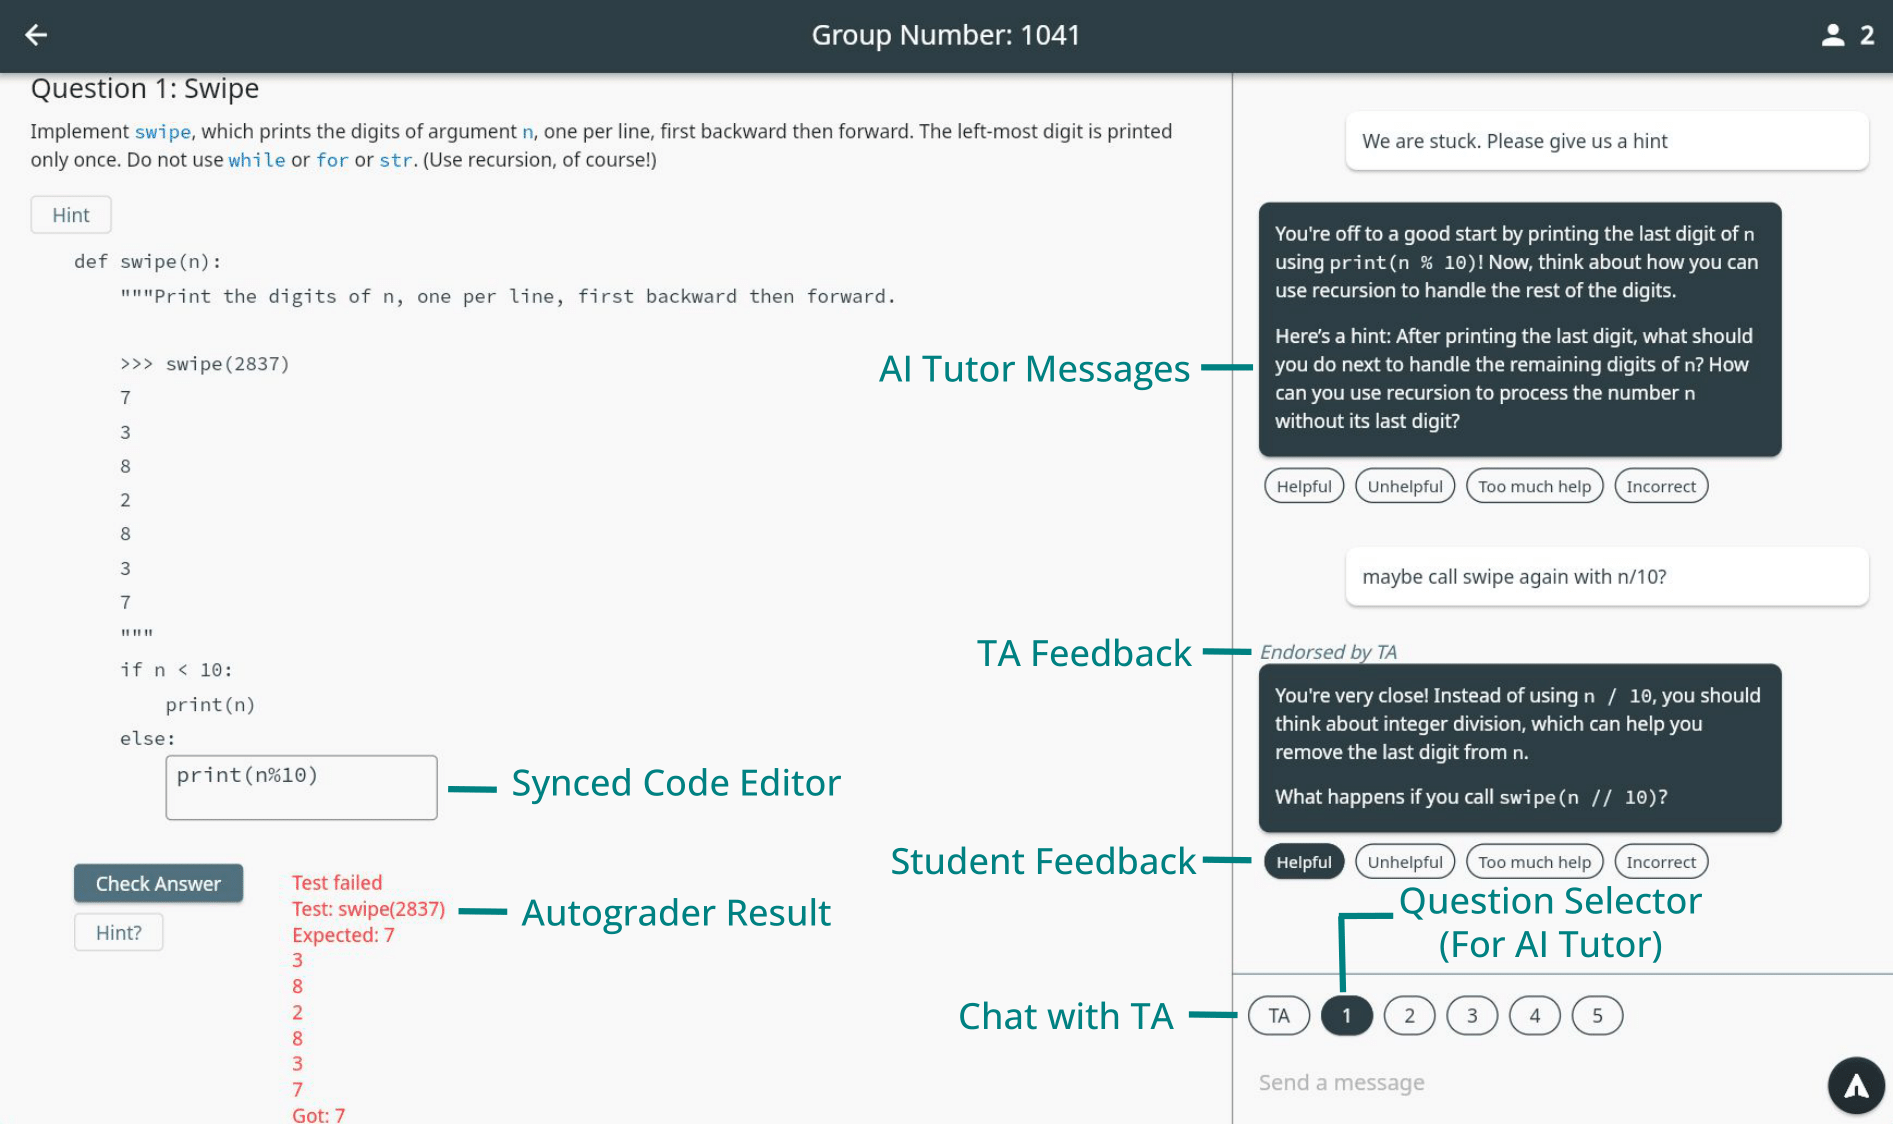Click the 'if n < 10:' code line

176,670
